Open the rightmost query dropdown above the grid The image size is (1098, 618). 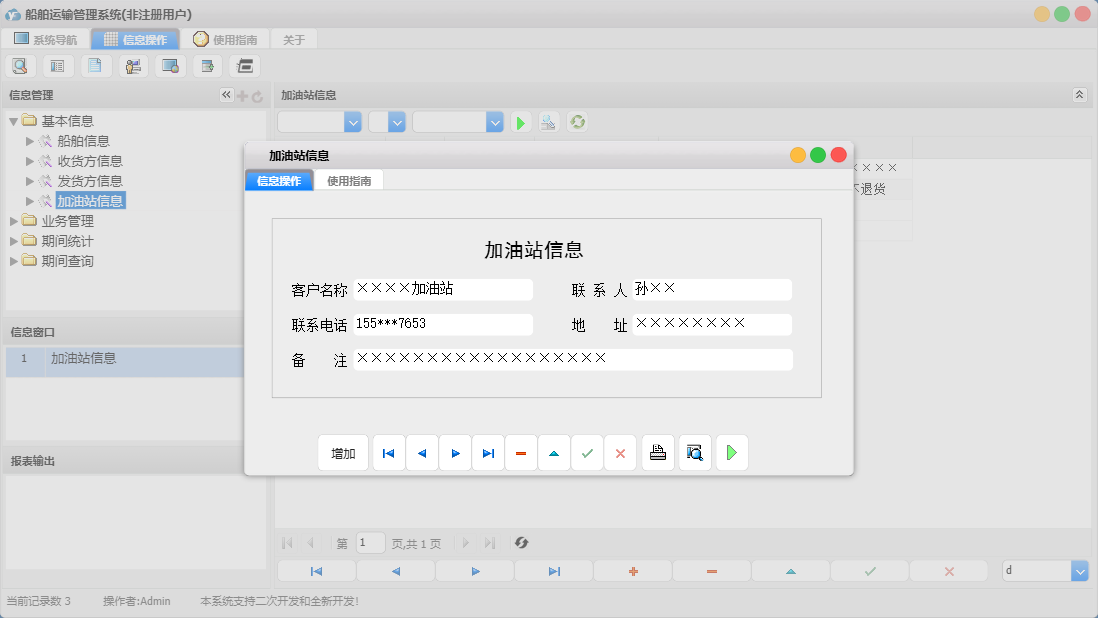tap(496, 121)
